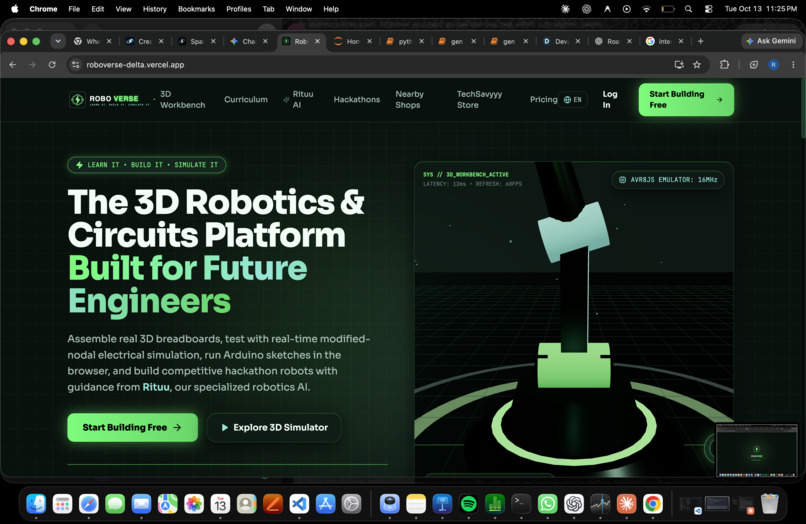Image resolution: width=806 pixels, height=524 pixels.
Task: Click the screenshot preview thumbnail
Action: point(757,450)
